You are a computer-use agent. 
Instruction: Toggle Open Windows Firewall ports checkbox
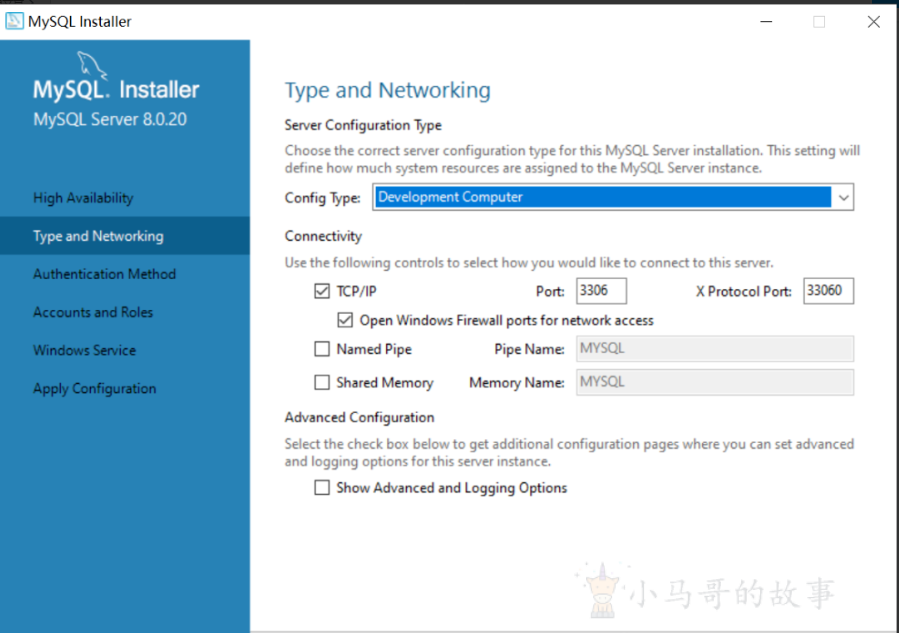345,320
